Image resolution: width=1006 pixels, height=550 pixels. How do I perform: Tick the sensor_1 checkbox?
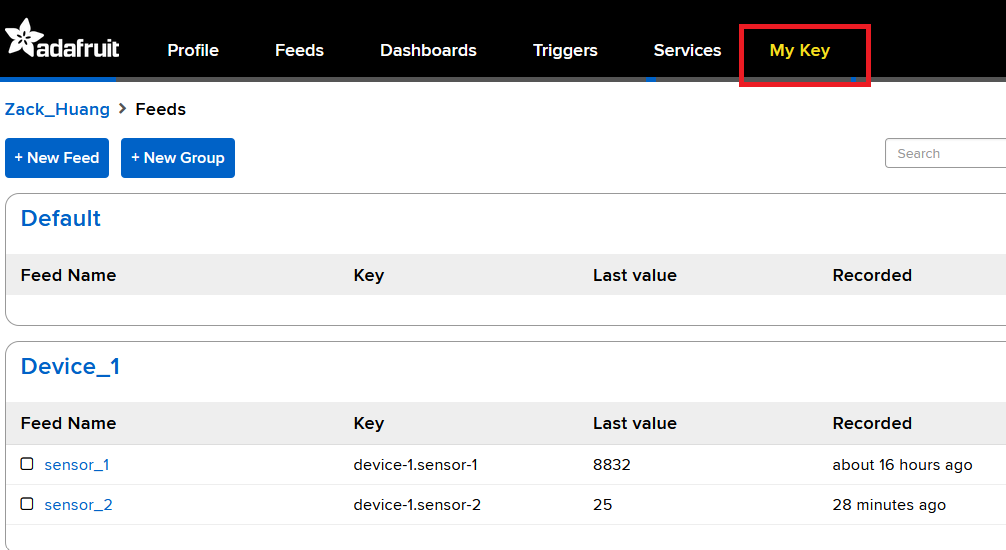click(x=27, y=464)
